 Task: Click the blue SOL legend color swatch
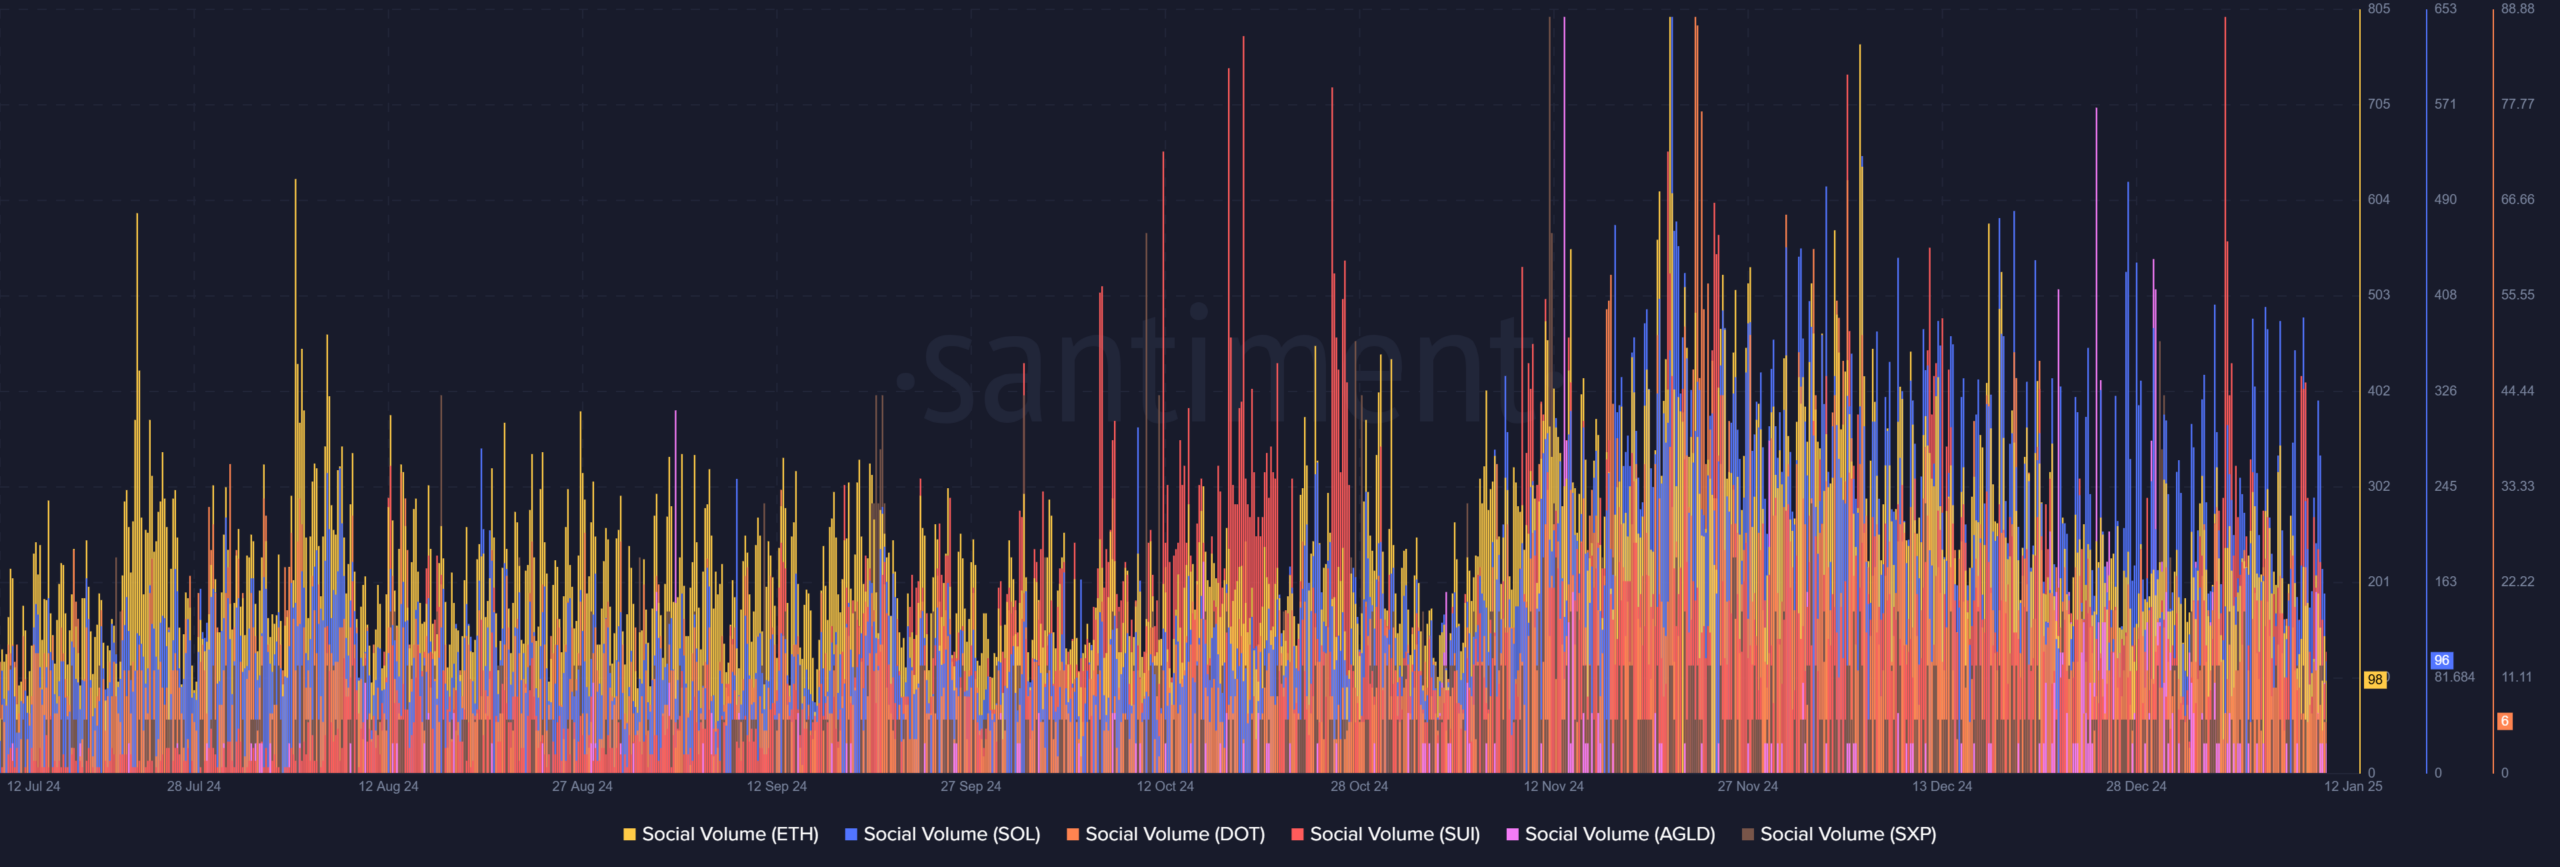(x=851, y=834)
